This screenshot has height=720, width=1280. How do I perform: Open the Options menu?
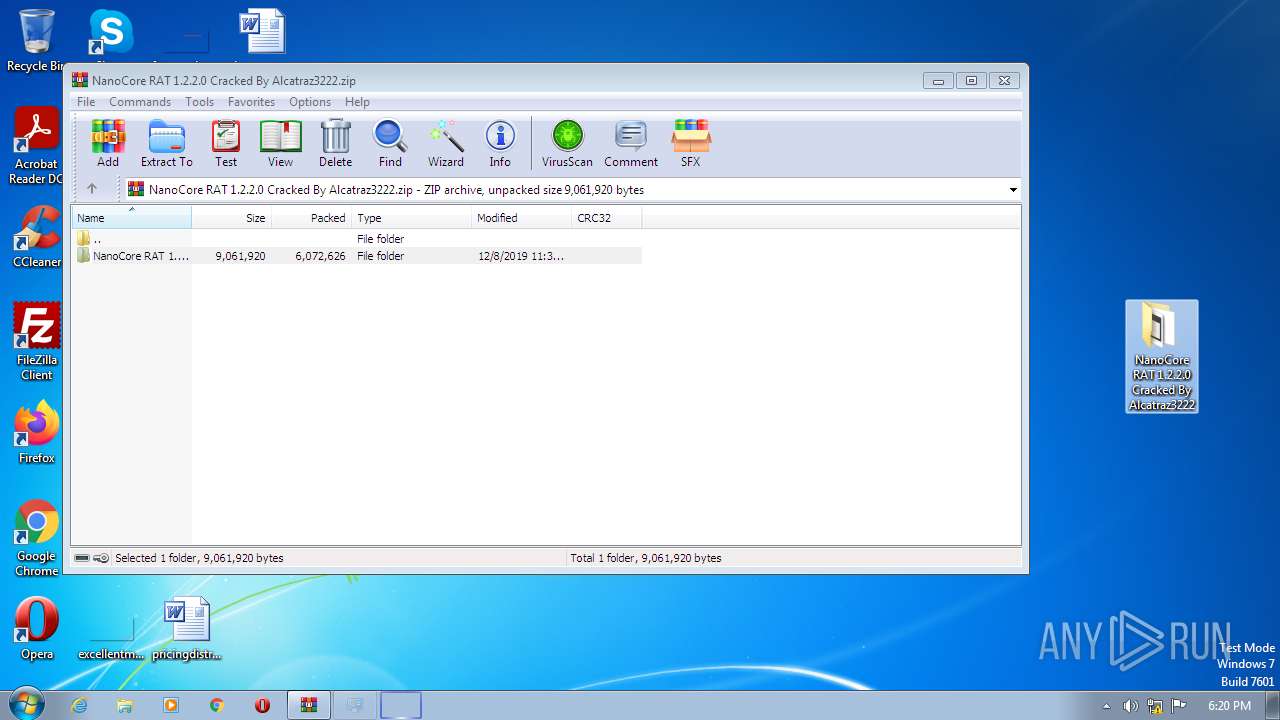[310, 102]
